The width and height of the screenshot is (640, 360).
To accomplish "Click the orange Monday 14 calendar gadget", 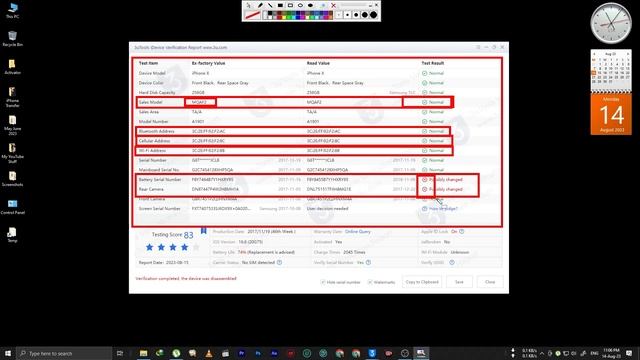I will point(611,115).
